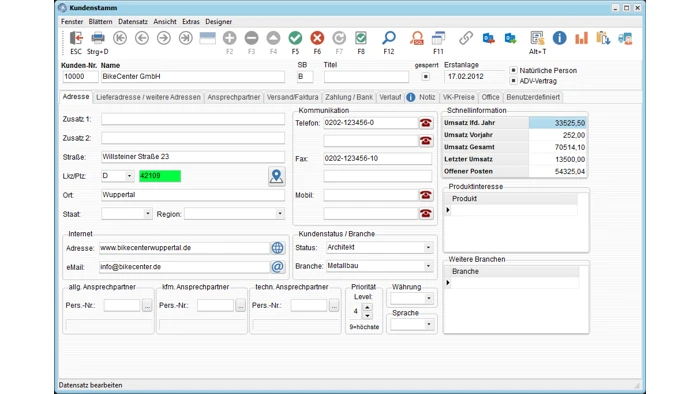Toggle the ADV-Vertrag checkbox
This screenshot has height=394, width=700.
pos(513,81)
